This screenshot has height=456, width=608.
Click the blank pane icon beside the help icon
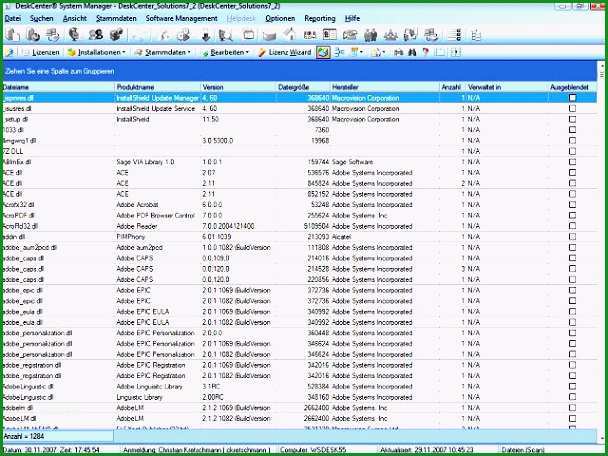440,52
